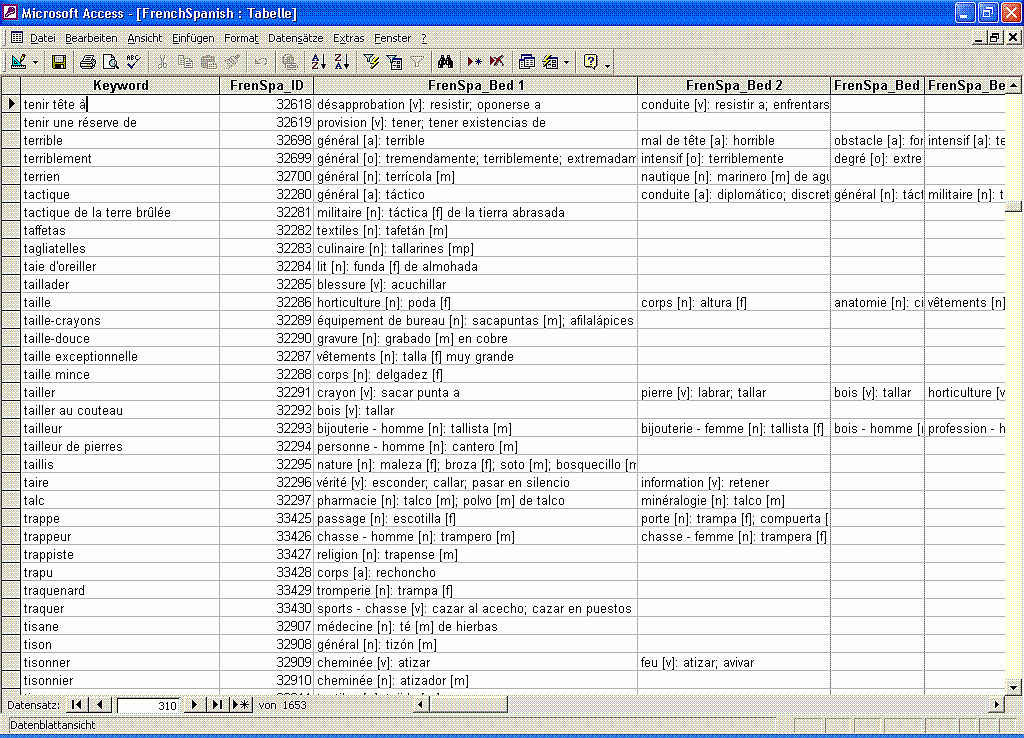Sort descending with Z-A icon
1024x738 pixels.
pos(342,62)
